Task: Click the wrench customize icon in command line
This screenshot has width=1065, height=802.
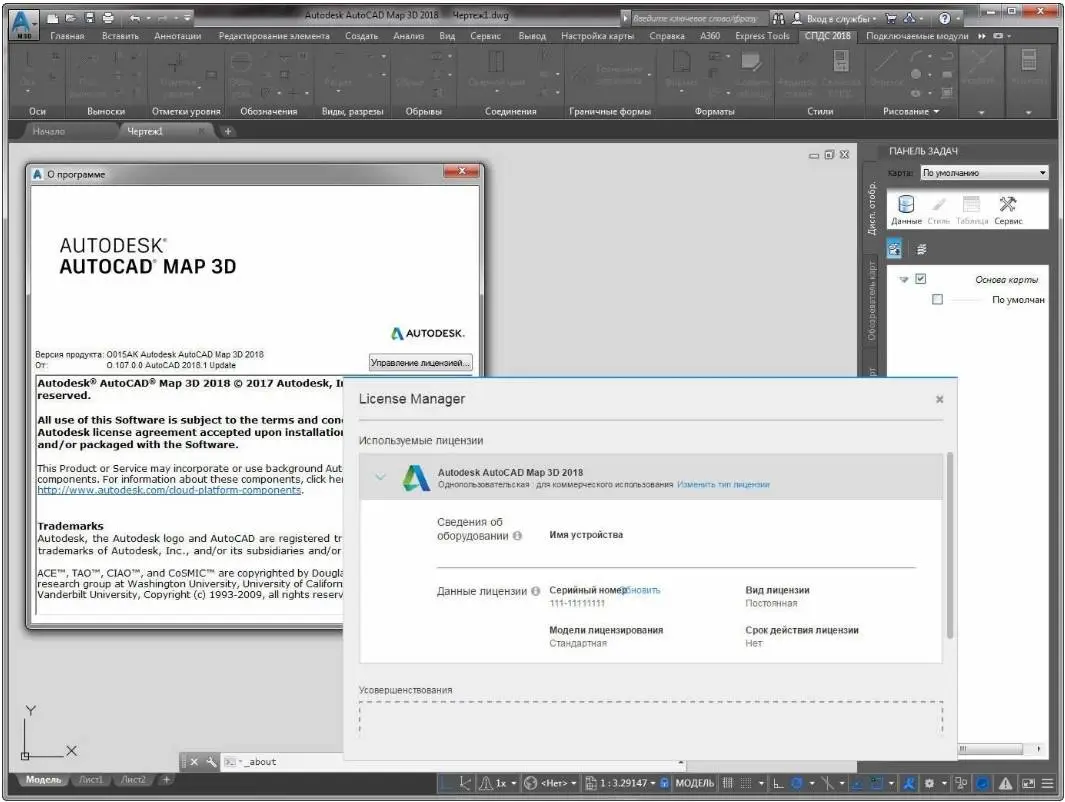Action: pyautogui.click(x=211, y=762)
